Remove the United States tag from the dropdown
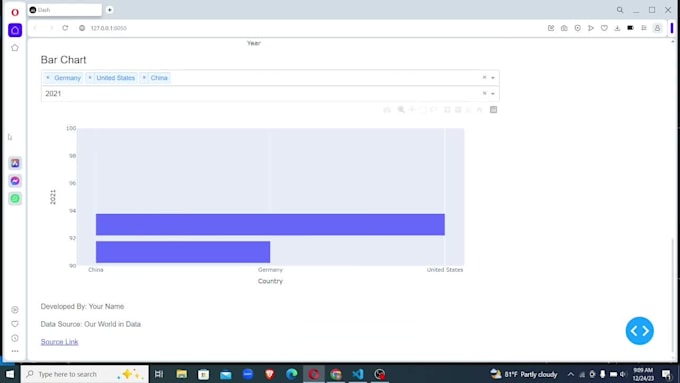Viewport: 680px width, 383px height. click(x=90, y=78)
